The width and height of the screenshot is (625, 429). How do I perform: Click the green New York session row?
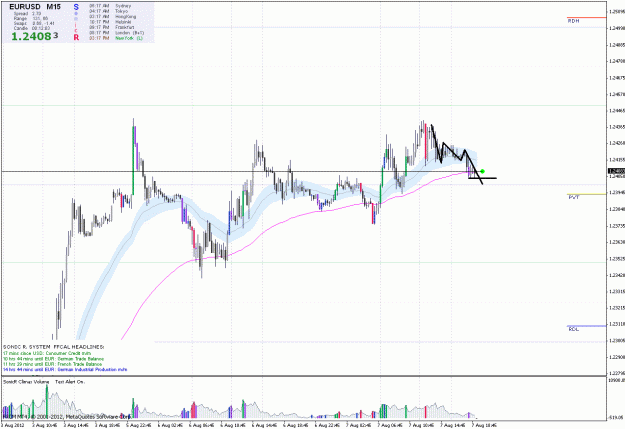[116, 38]
